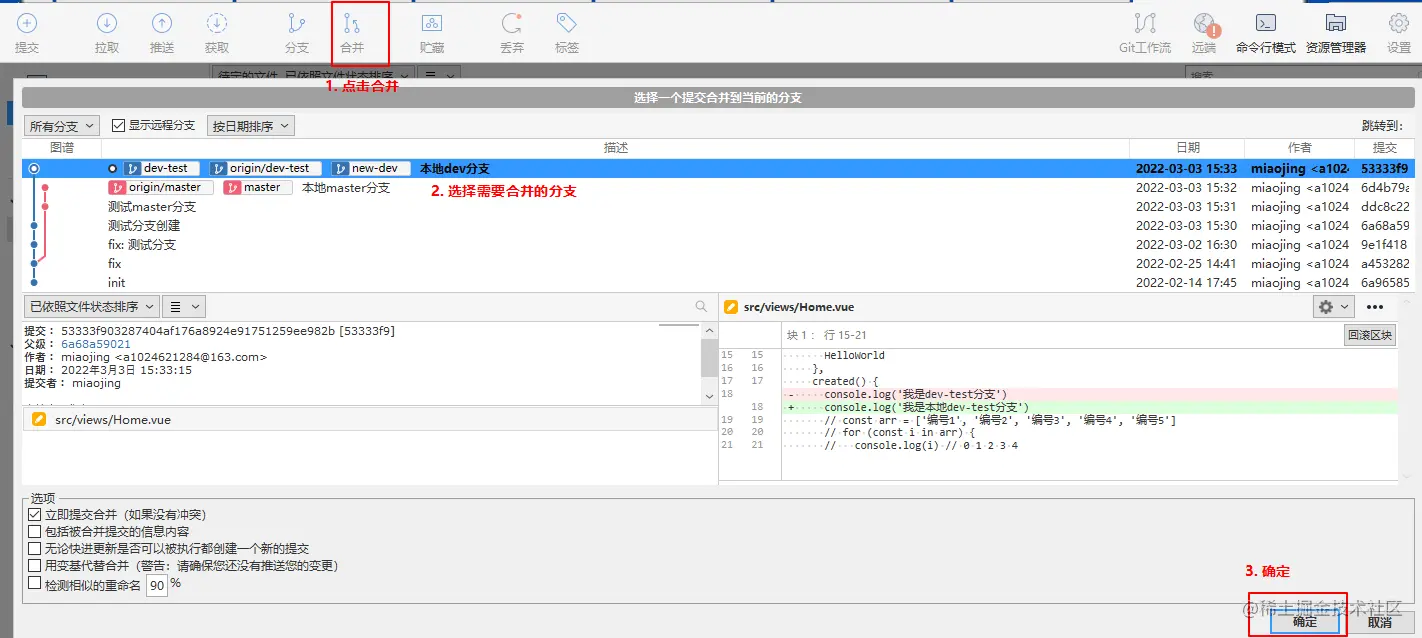This screenshot has height=638, width=1422.
Task: Open Git工作流 (Git Flow) tool
Action: coord(1145,32)
